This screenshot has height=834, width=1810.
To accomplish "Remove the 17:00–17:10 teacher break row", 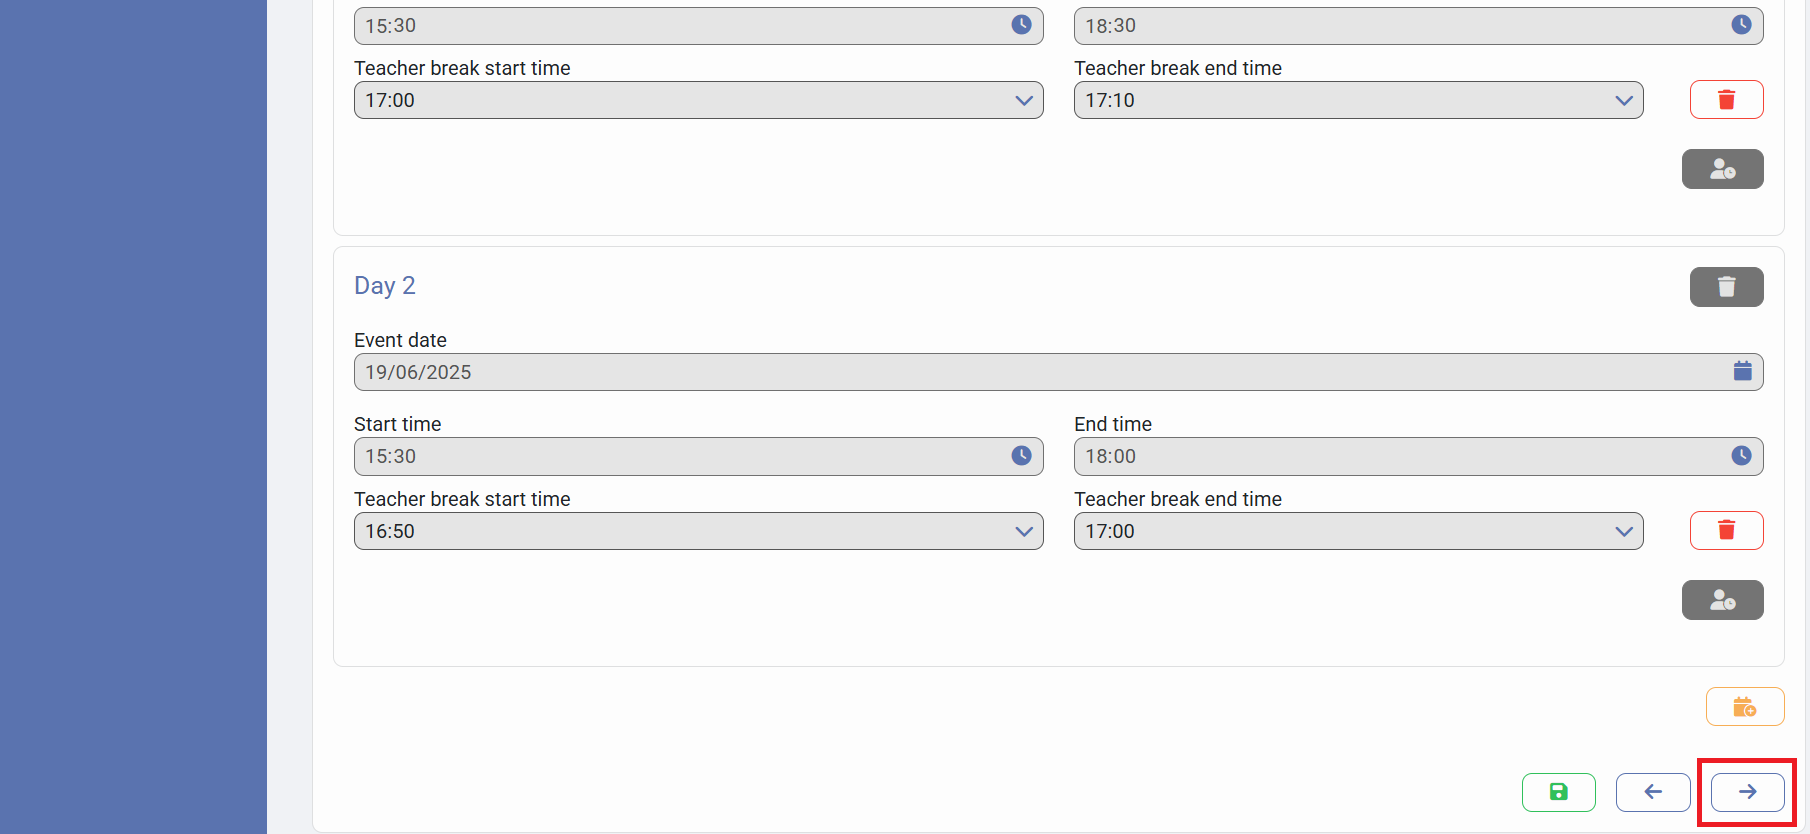I will click(x=1726, y=100).
